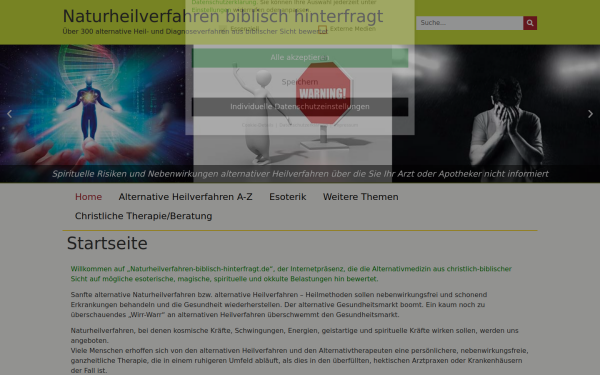The height and width of the screenshot is (375, 600).
Task: Click site title Naturheilverfahren biblisch hinterfragt
Action: [x=223, y=16]
